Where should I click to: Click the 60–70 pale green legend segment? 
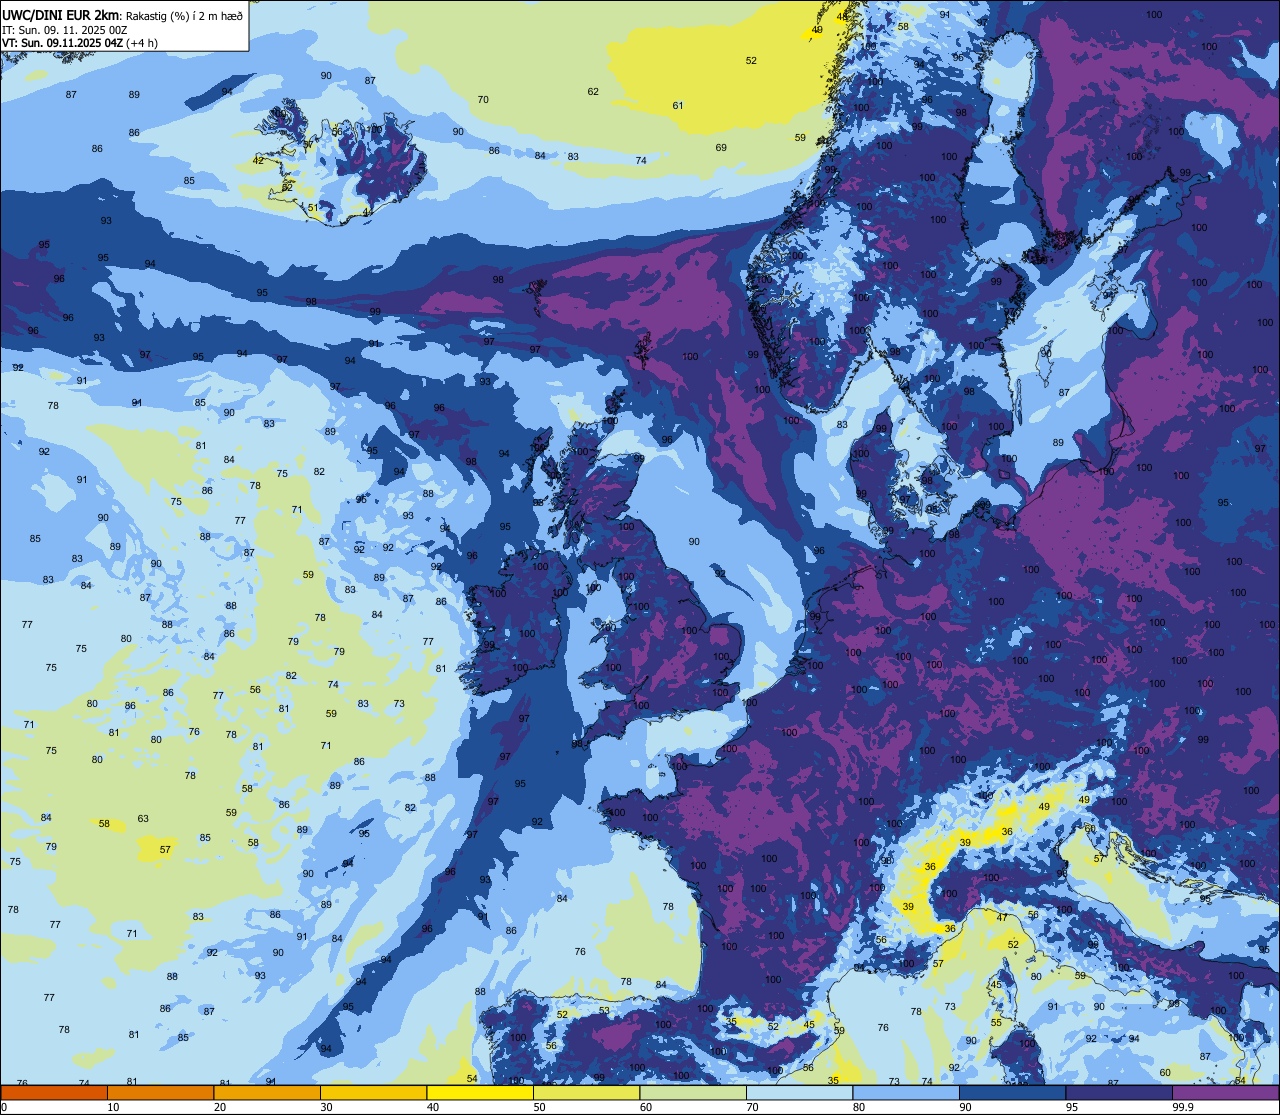[693, 1093]
